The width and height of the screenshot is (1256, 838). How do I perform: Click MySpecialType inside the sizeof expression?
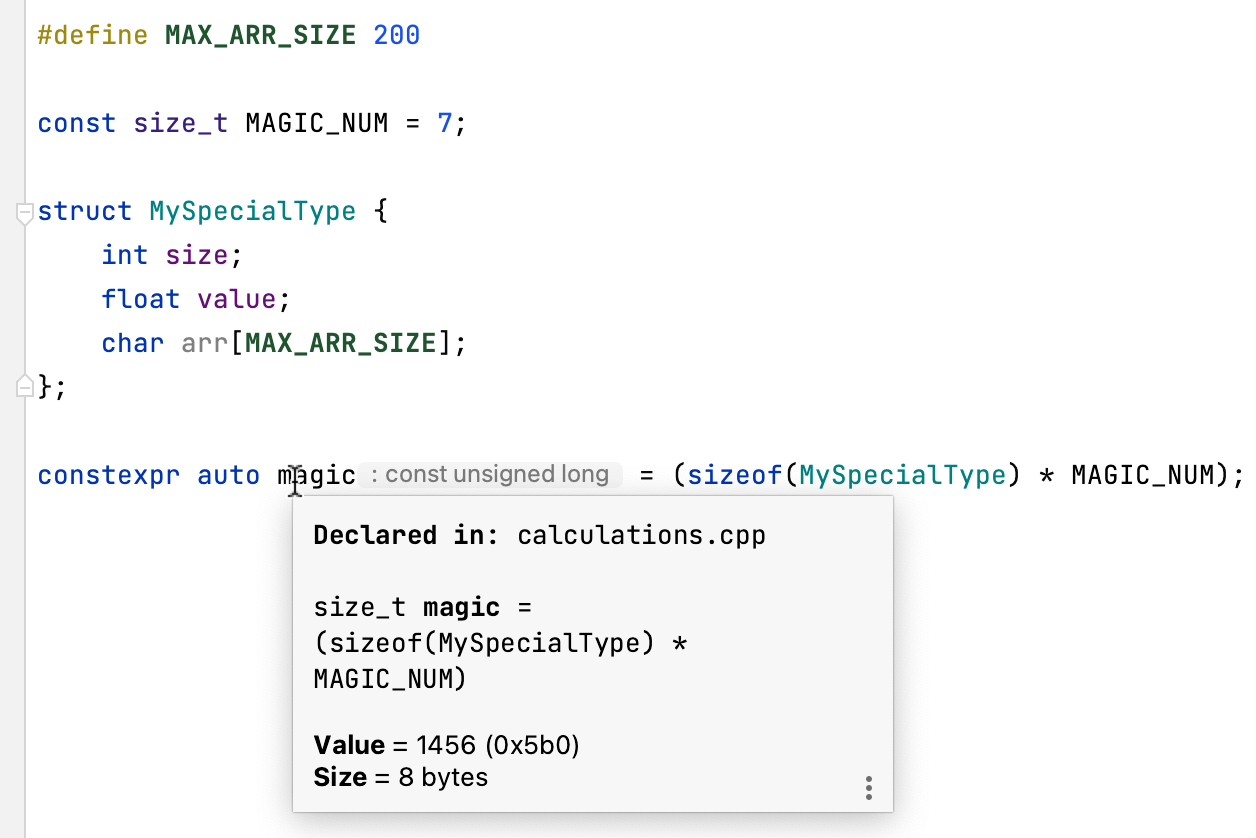click(902, 475)
